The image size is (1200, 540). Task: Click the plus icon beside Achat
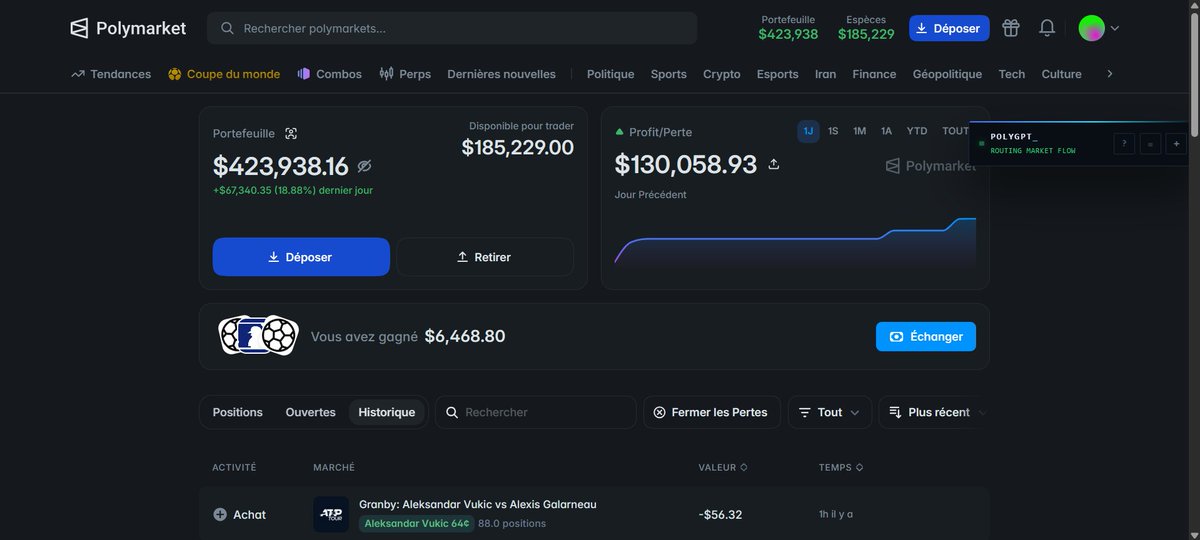click(220, 514)
